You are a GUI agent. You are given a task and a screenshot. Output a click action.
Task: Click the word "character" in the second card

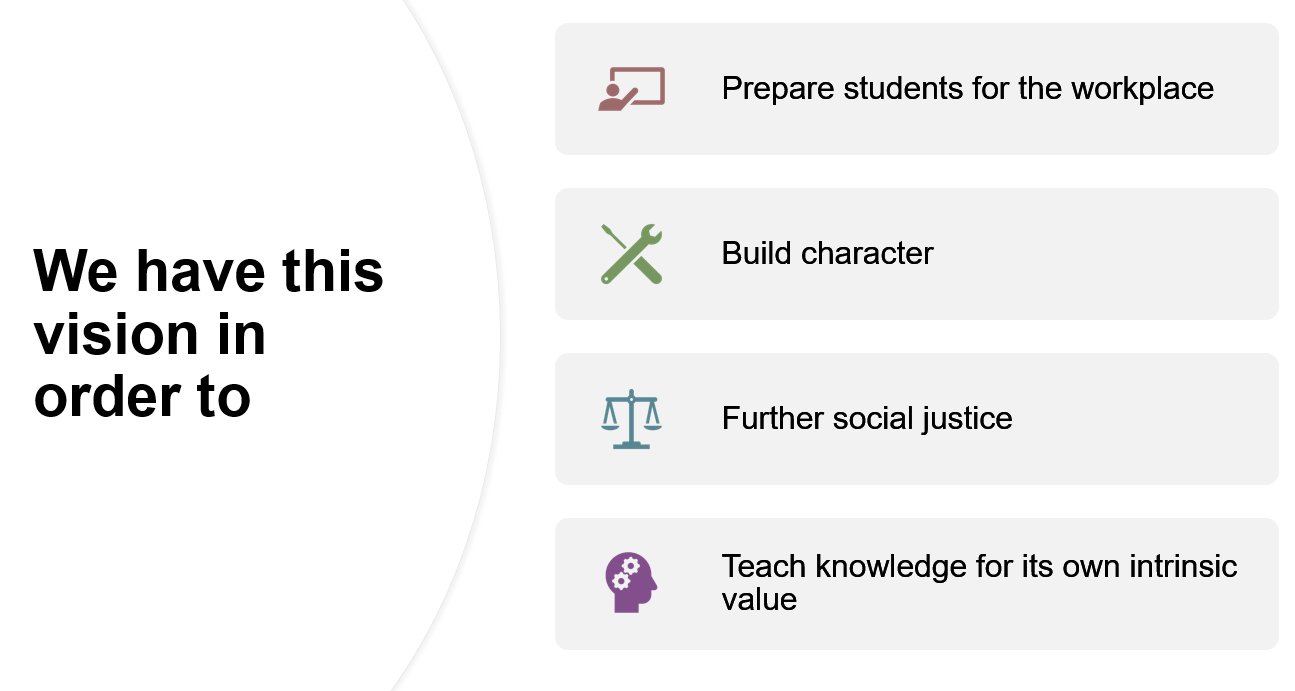(867, 253)
